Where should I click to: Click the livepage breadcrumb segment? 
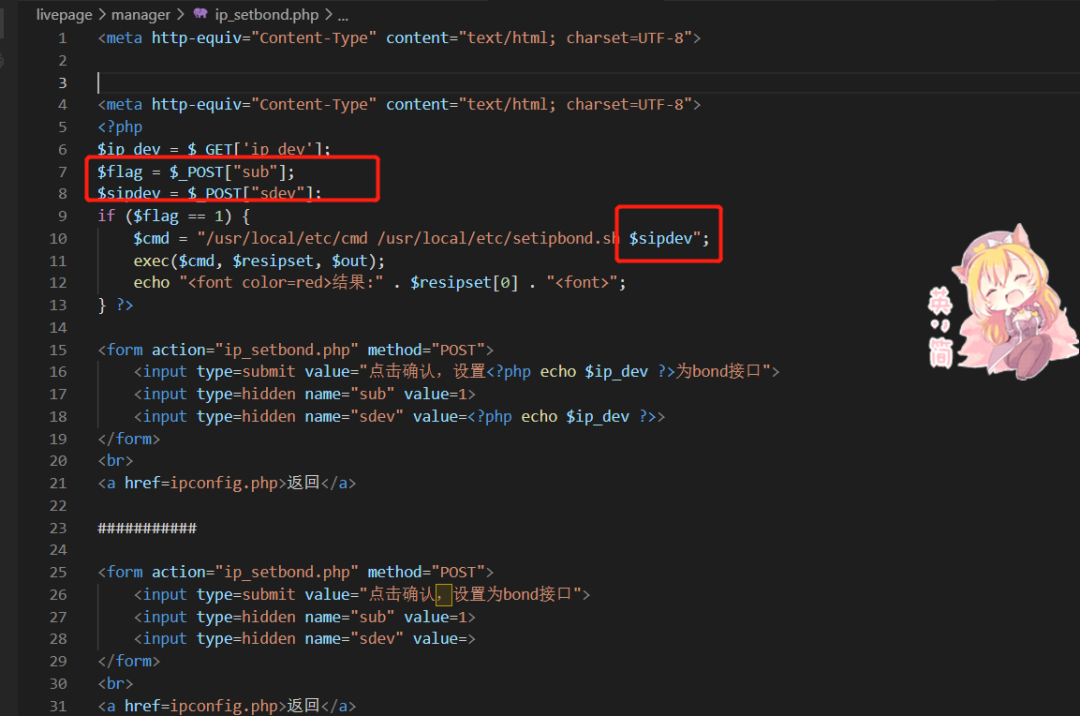(64, 14)
